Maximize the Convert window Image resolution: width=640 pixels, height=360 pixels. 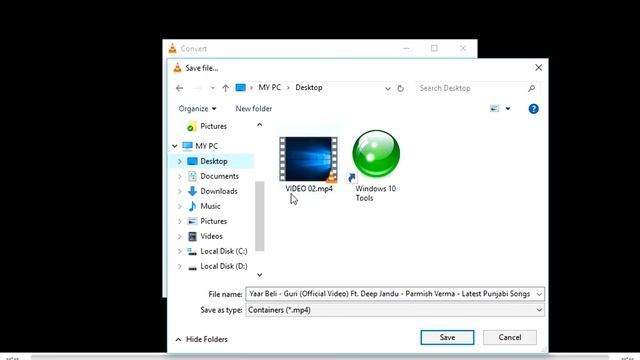coord(434,48)
